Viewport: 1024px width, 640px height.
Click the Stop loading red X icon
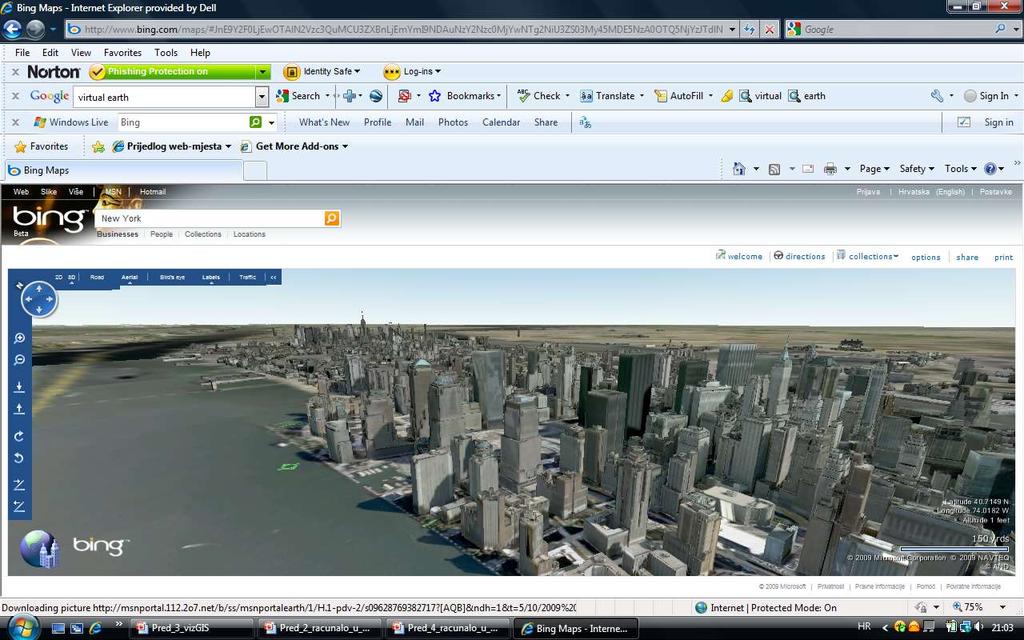click(x=770, y=29)
